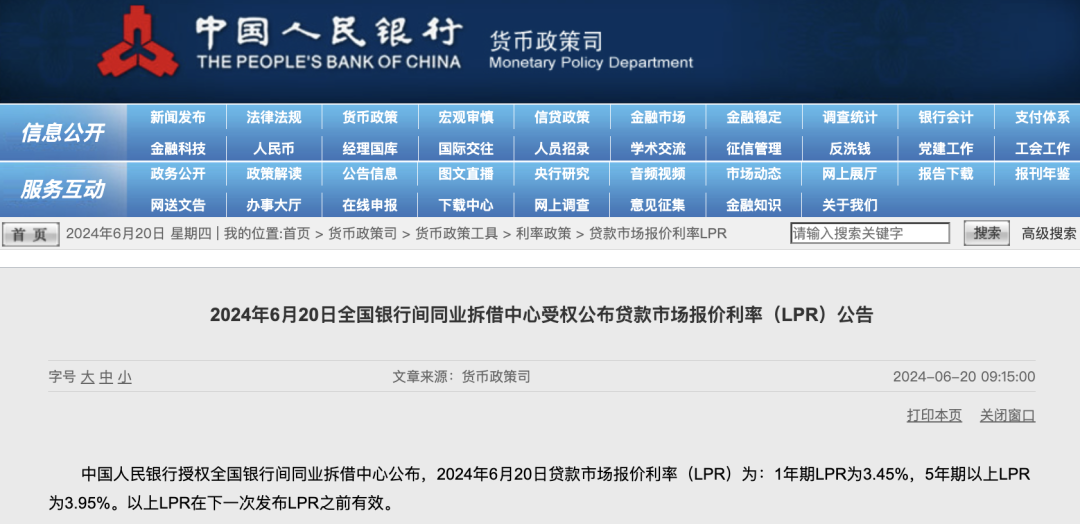Go to the 调查统计 section
This screenshot has height=524, width=1080.
click(x=850, y=118)
